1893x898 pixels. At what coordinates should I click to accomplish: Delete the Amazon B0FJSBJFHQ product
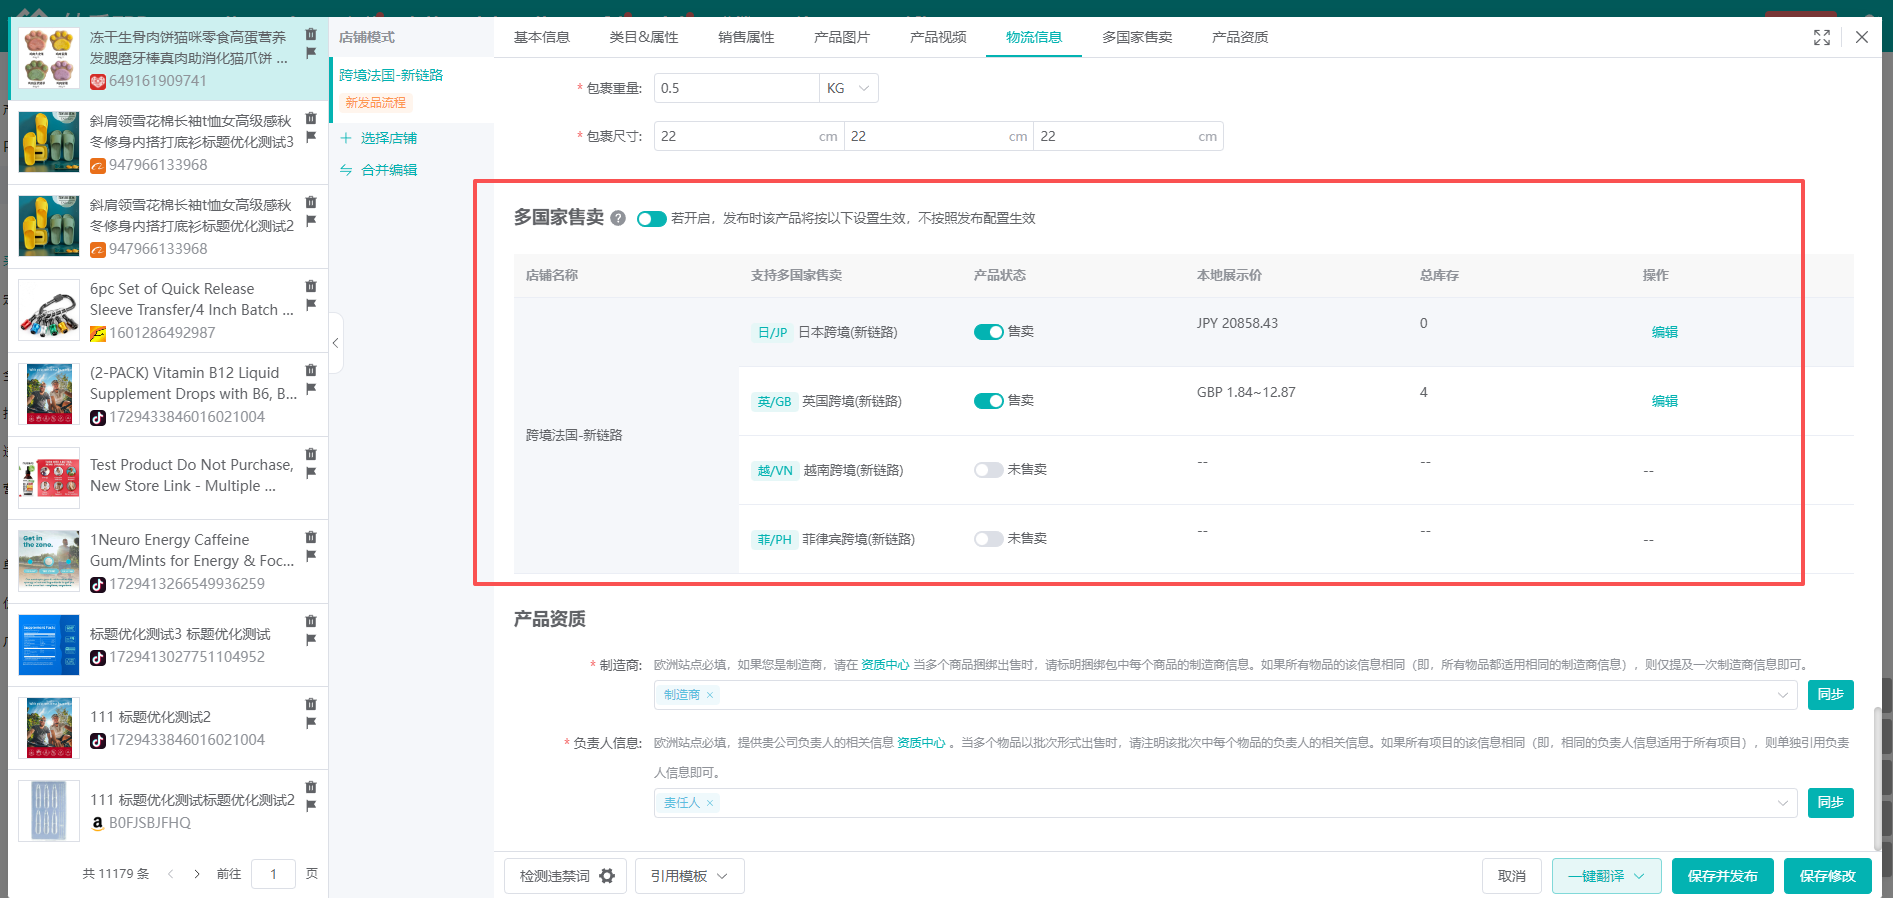click(x=311, y=787)
